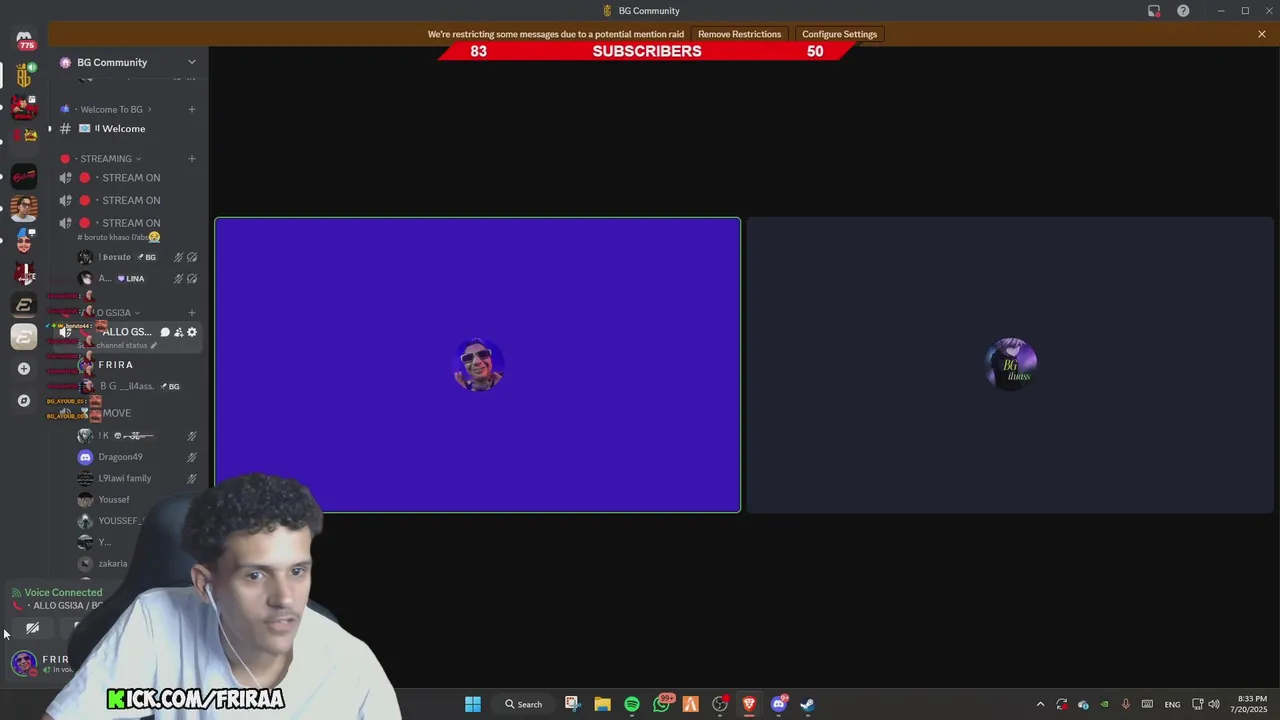The image size is (1280, 720).
Task: Click the microphone tray icon
Action: click(1126, 704)
